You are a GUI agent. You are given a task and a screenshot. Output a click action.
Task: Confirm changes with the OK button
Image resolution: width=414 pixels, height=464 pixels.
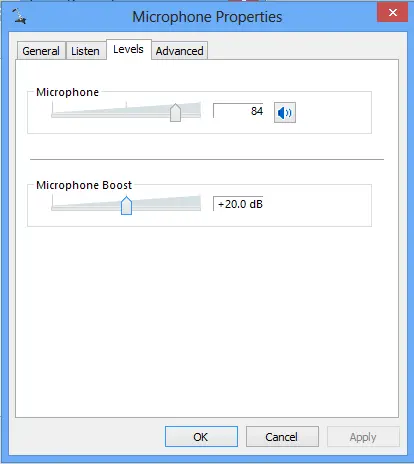(x=201, y=437)
